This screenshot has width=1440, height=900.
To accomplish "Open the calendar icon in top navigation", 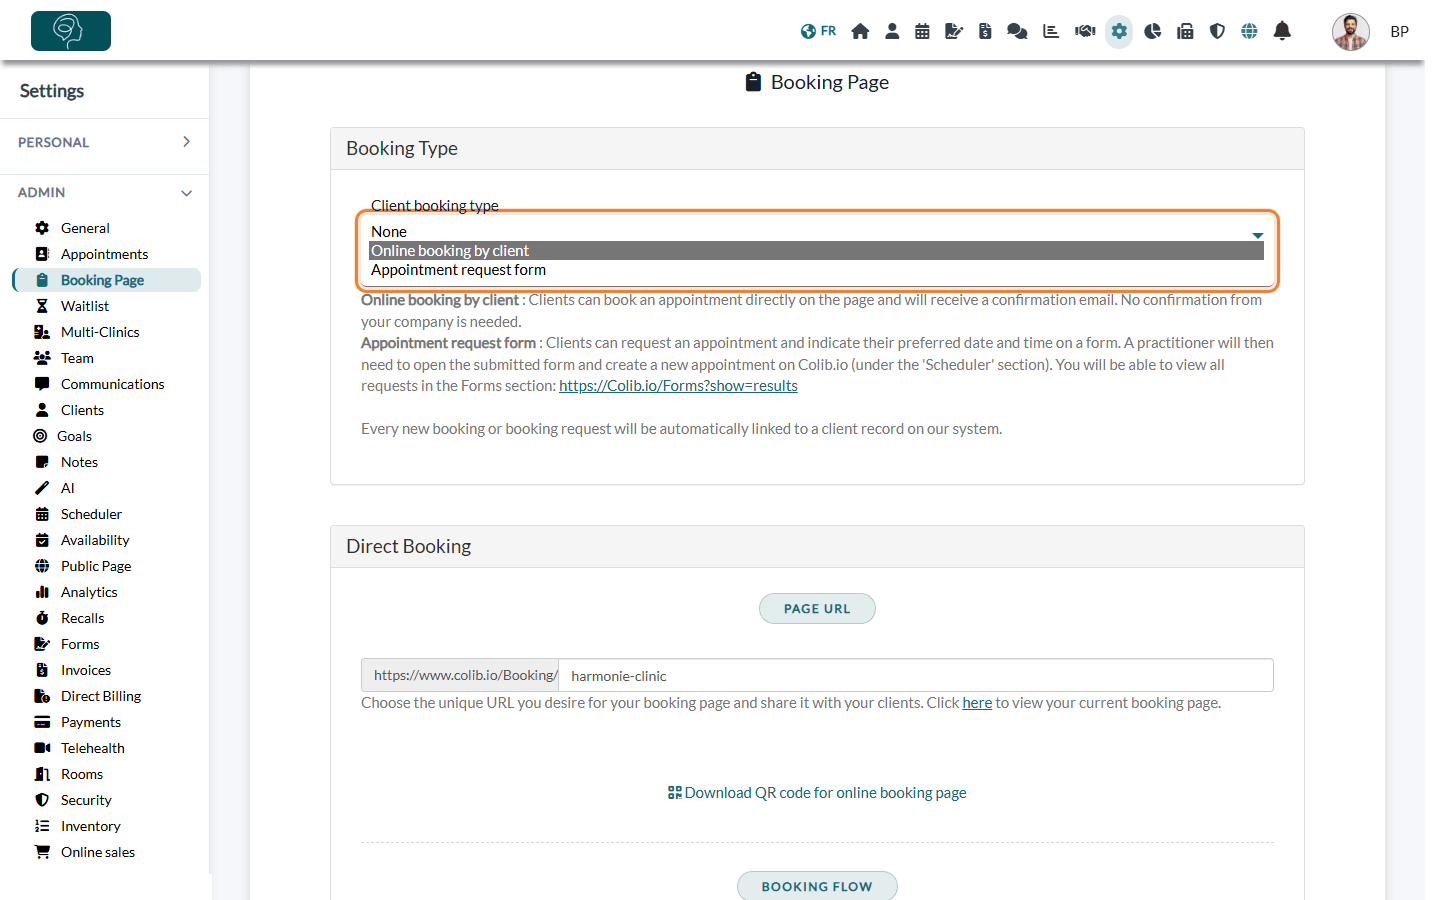I will tap(922, 31).
